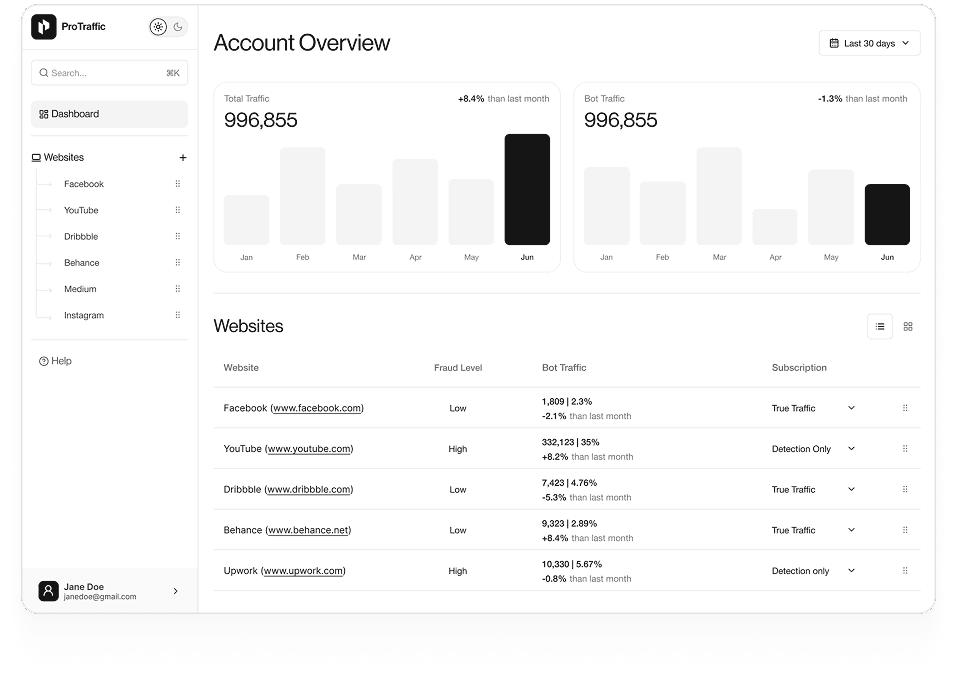Viewport: 957px width, 689px height.
Task: Switch websites to grid view
Action: pos(908,326)
